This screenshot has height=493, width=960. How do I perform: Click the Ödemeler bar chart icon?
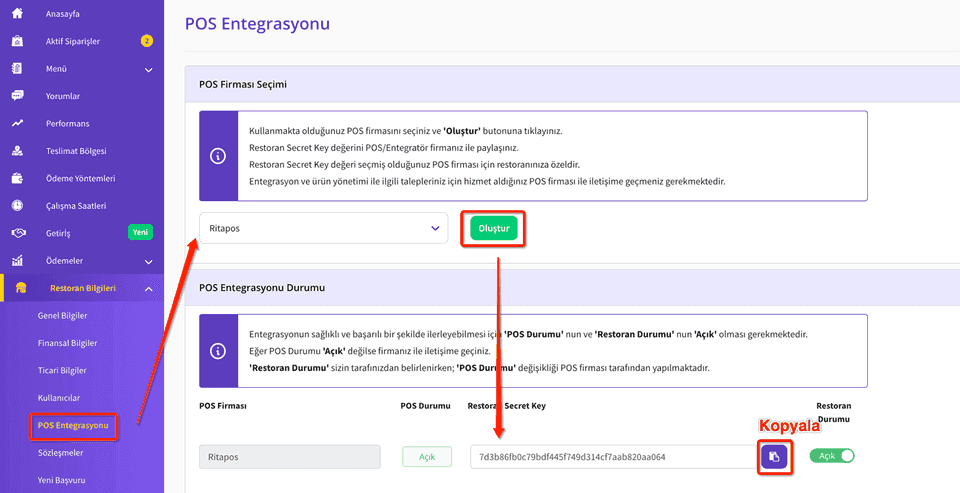tap(17, 261)
